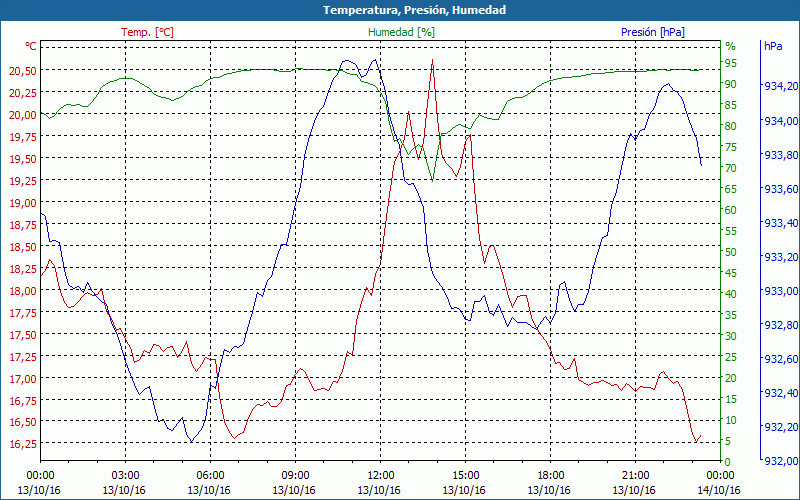Click the '50' humidity axis value
The image size is (800, 500).
pyautogui.click(x=731, y=252)
